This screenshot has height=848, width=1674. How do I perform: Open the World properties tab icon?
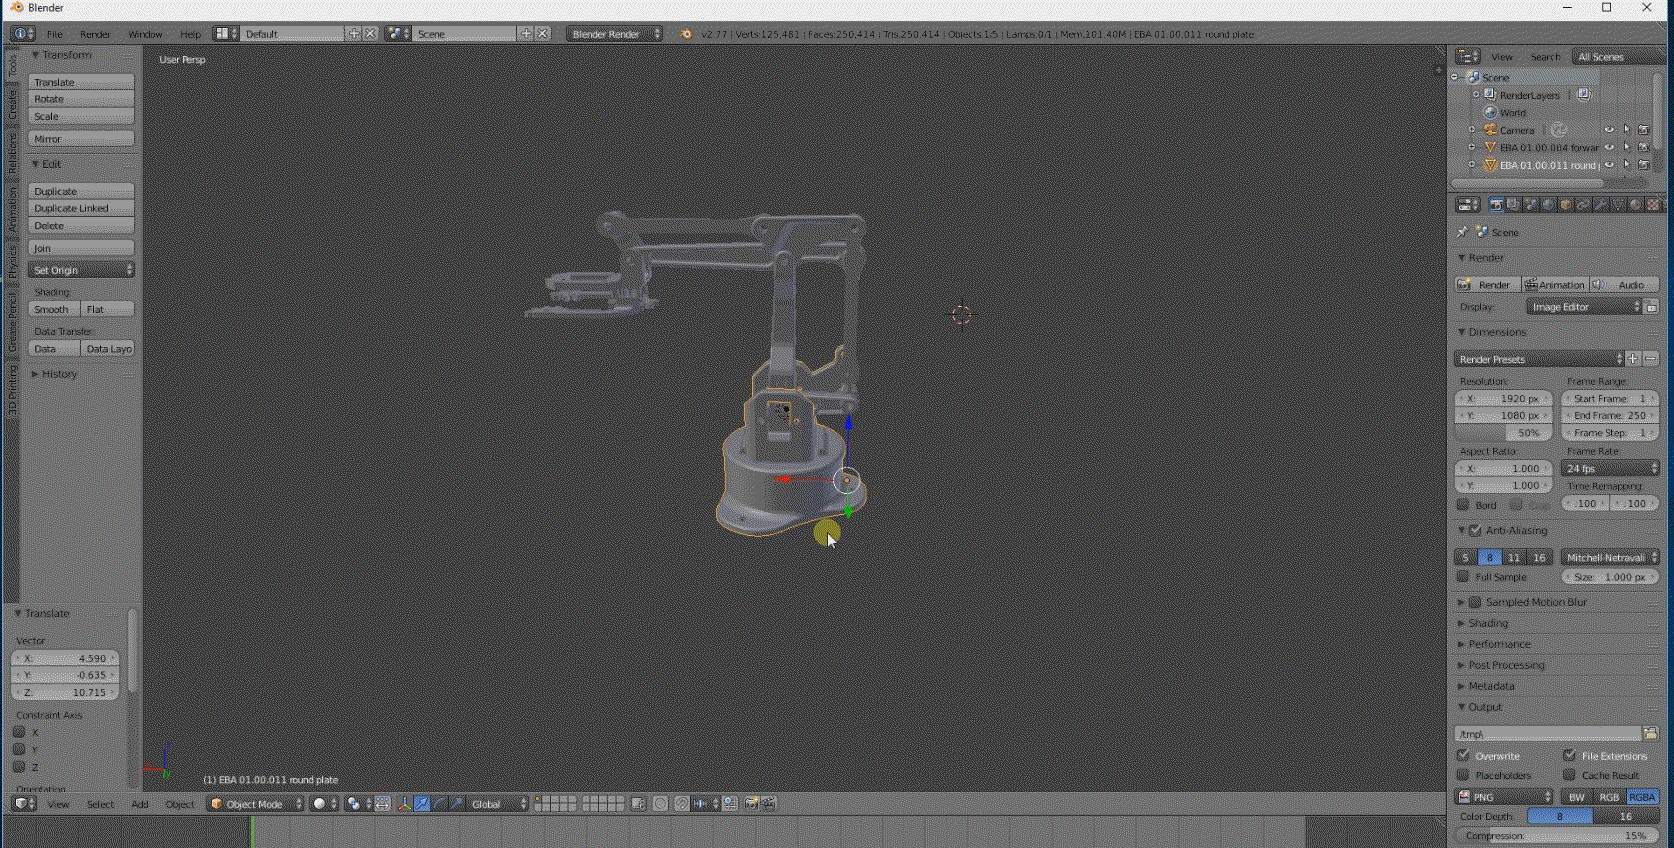(1548, 205)
